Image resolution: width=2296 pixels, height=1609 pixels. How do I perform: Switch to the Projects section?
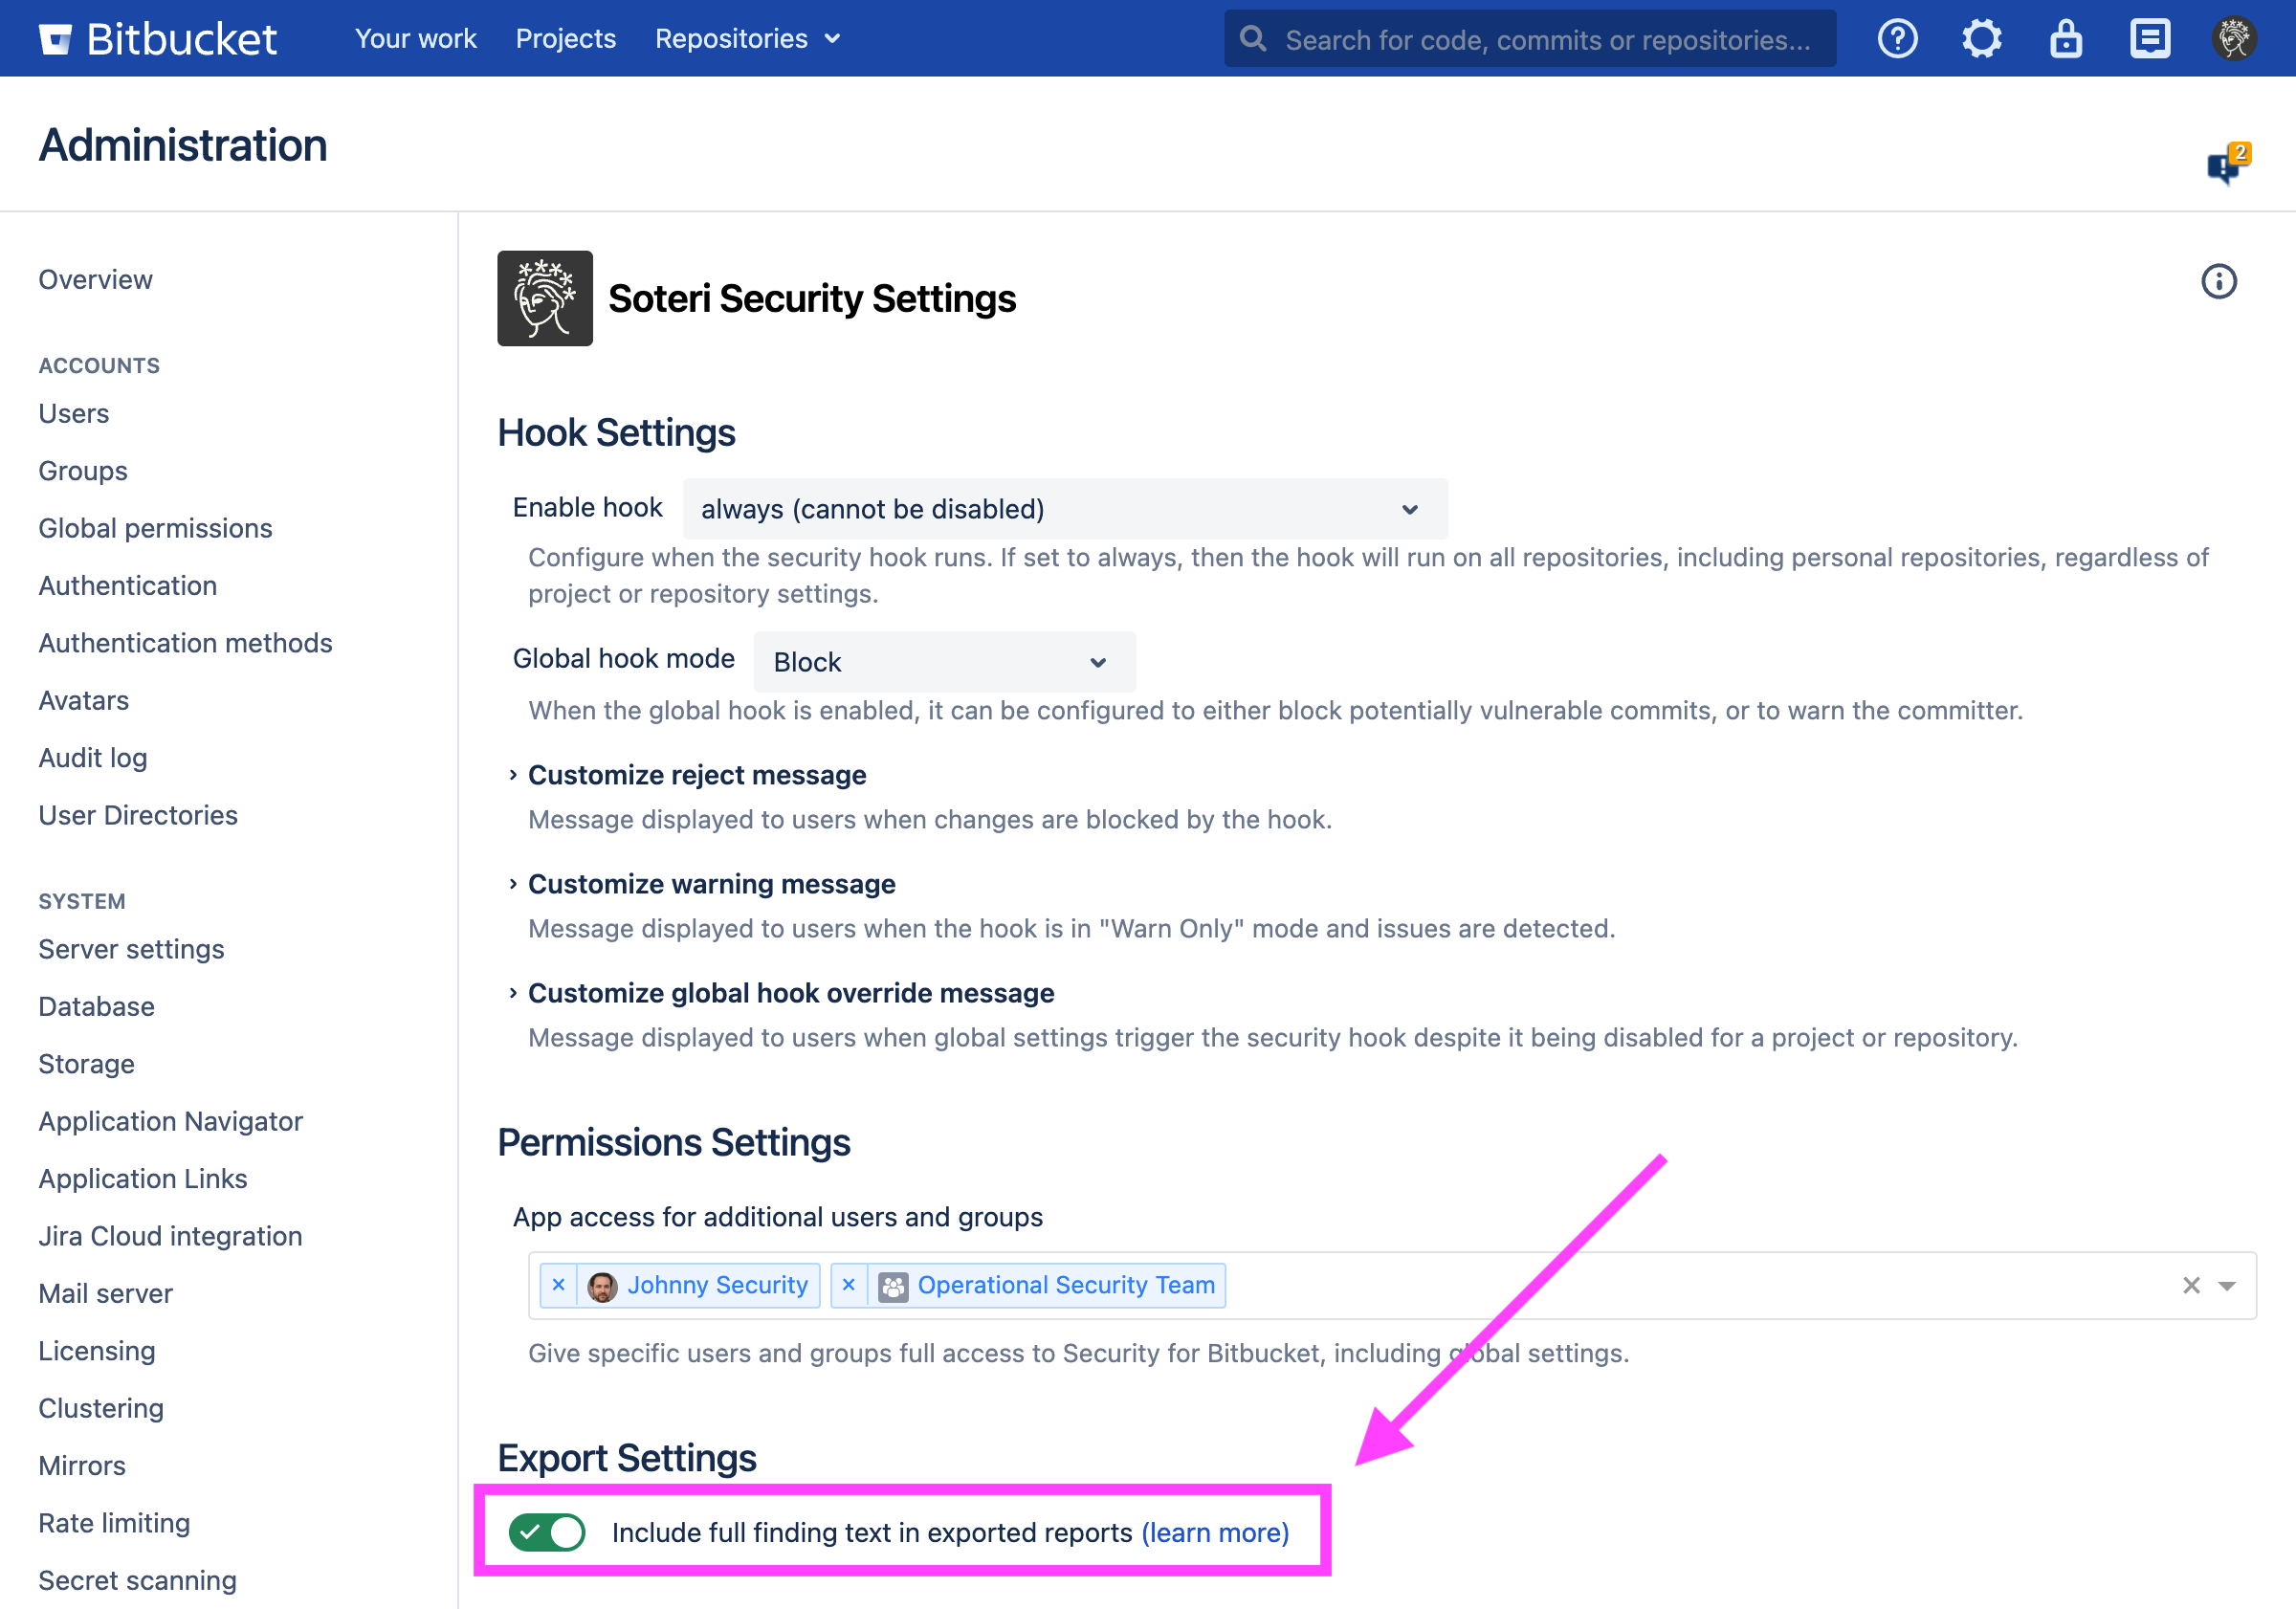(x=565, y=38)
